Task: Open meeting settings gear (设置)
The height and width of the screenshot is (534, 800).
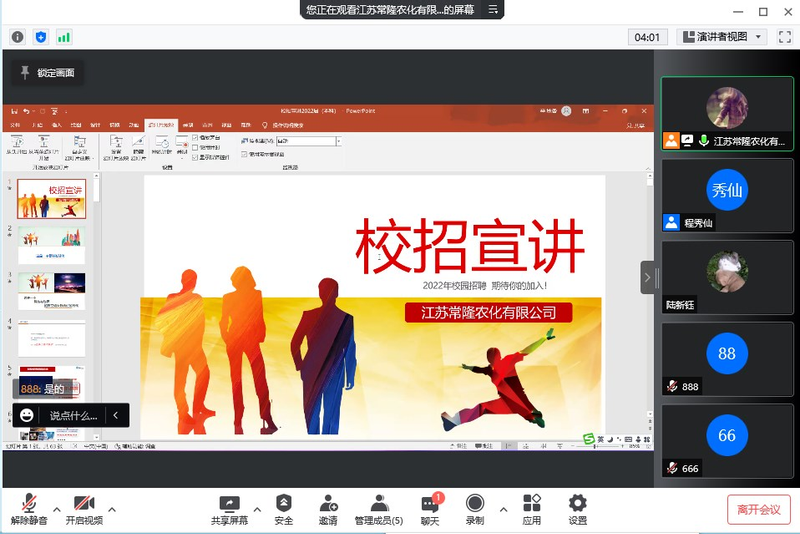Action: tap(578, 503)
